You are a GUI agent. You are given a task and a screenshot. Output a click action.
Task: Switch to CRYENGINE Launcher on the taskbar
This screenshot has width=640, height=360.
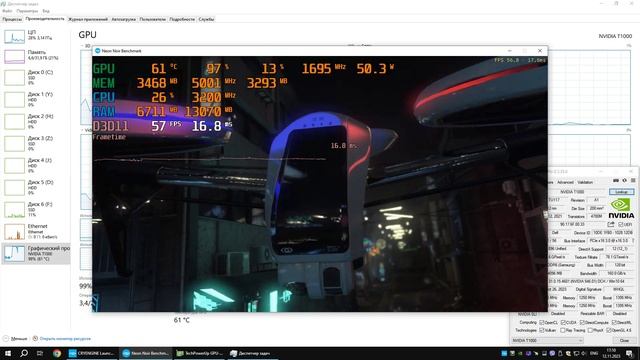(x=91, y=353)
